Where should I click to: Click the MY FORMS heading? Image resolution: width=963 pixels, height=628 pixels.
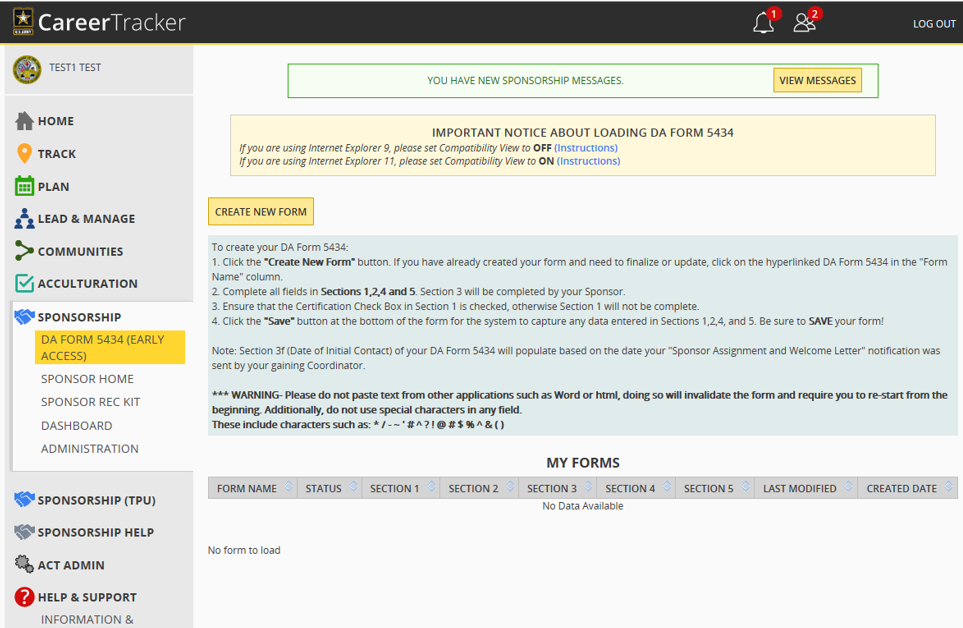tap(583, 463)
